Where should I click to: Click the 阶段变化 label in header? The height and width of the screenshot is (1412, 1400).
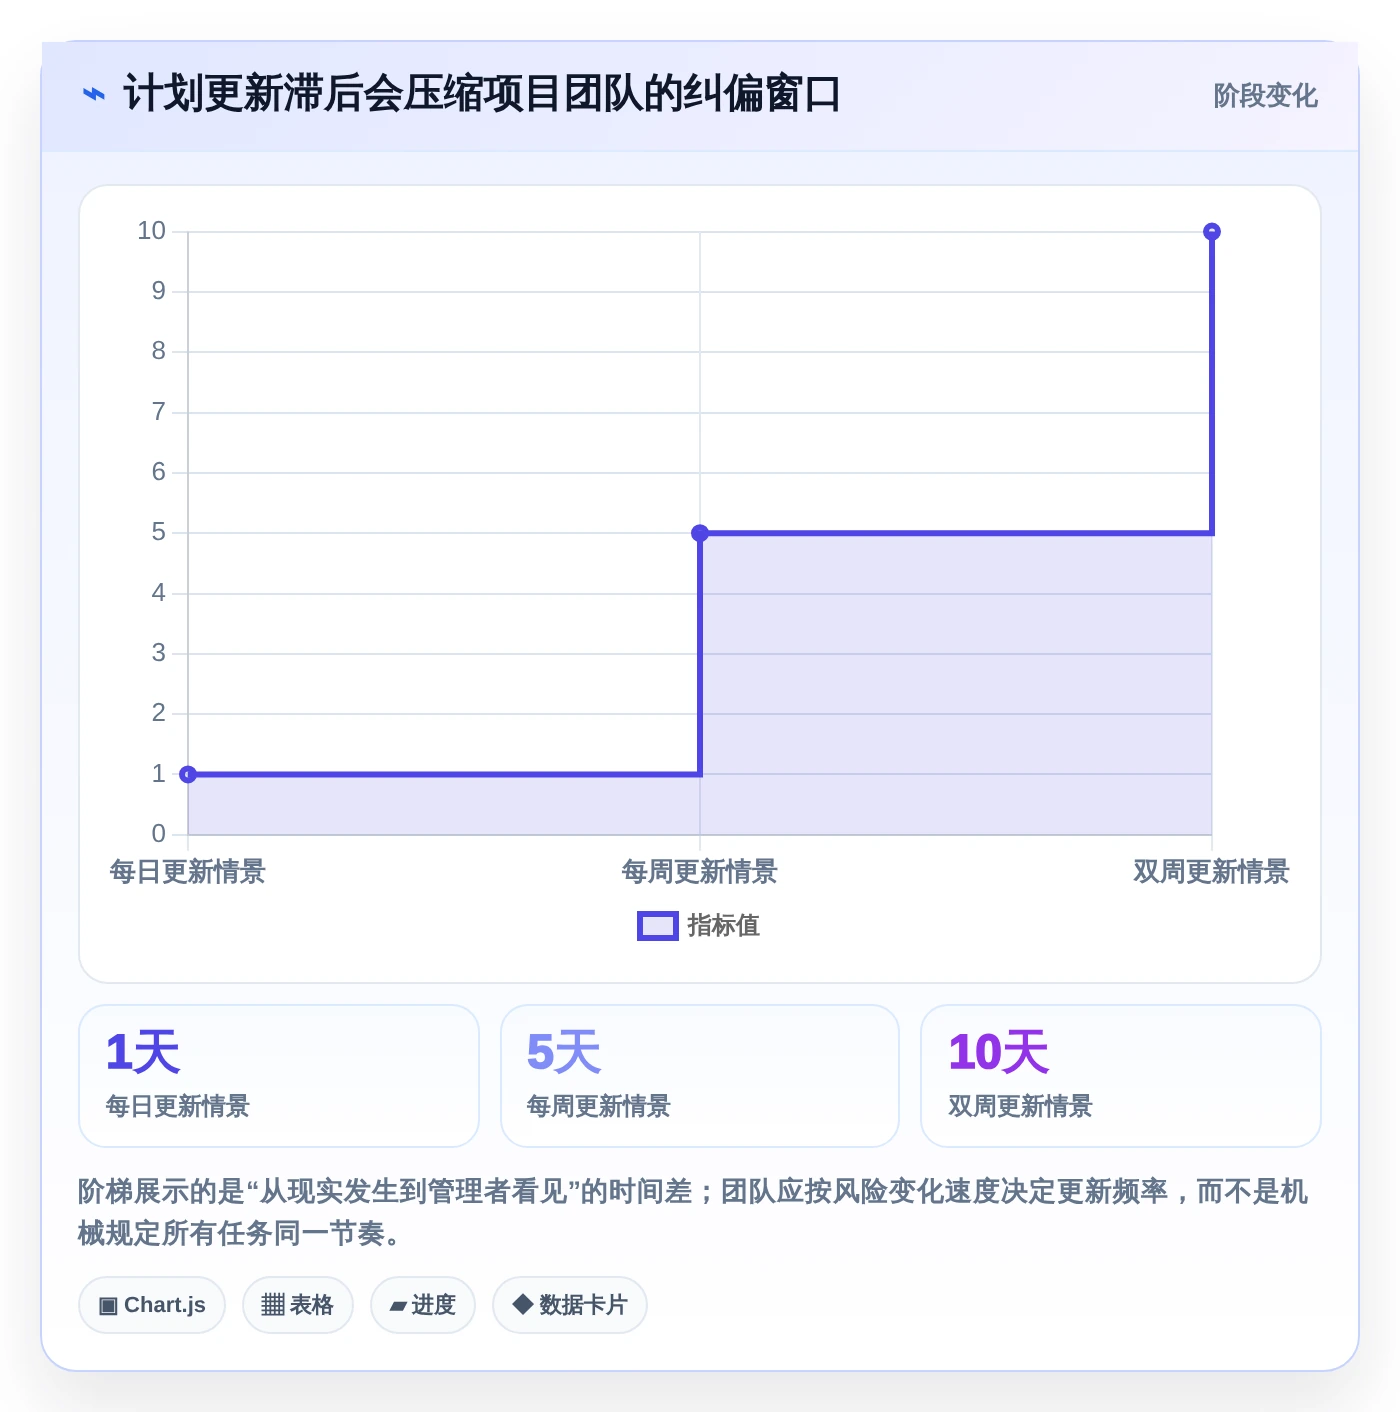(1265, 96)
